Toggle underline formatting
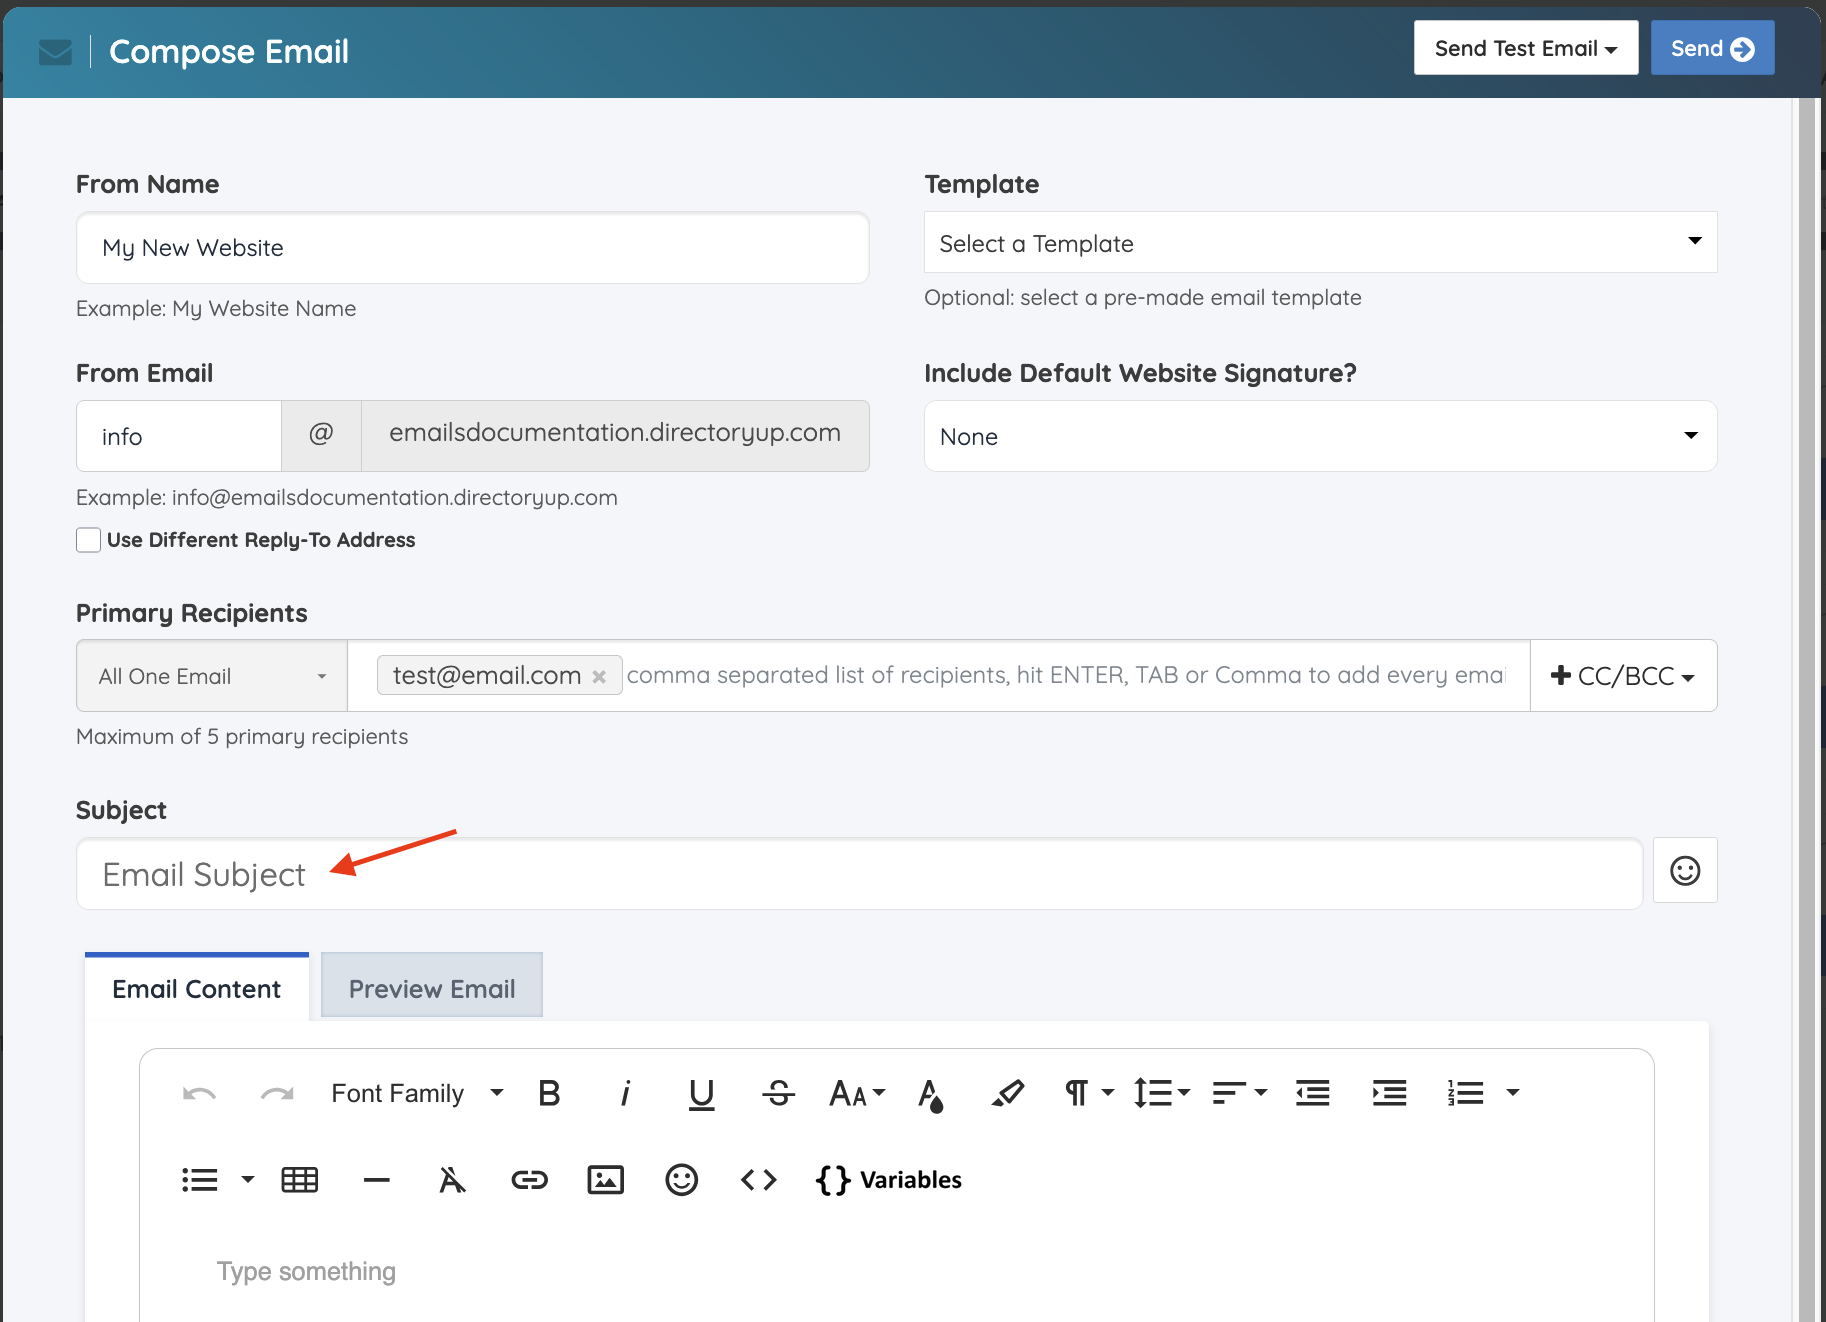Image resolution: width=1826 pixels, height=1322 pixels. coord(702,1095)
